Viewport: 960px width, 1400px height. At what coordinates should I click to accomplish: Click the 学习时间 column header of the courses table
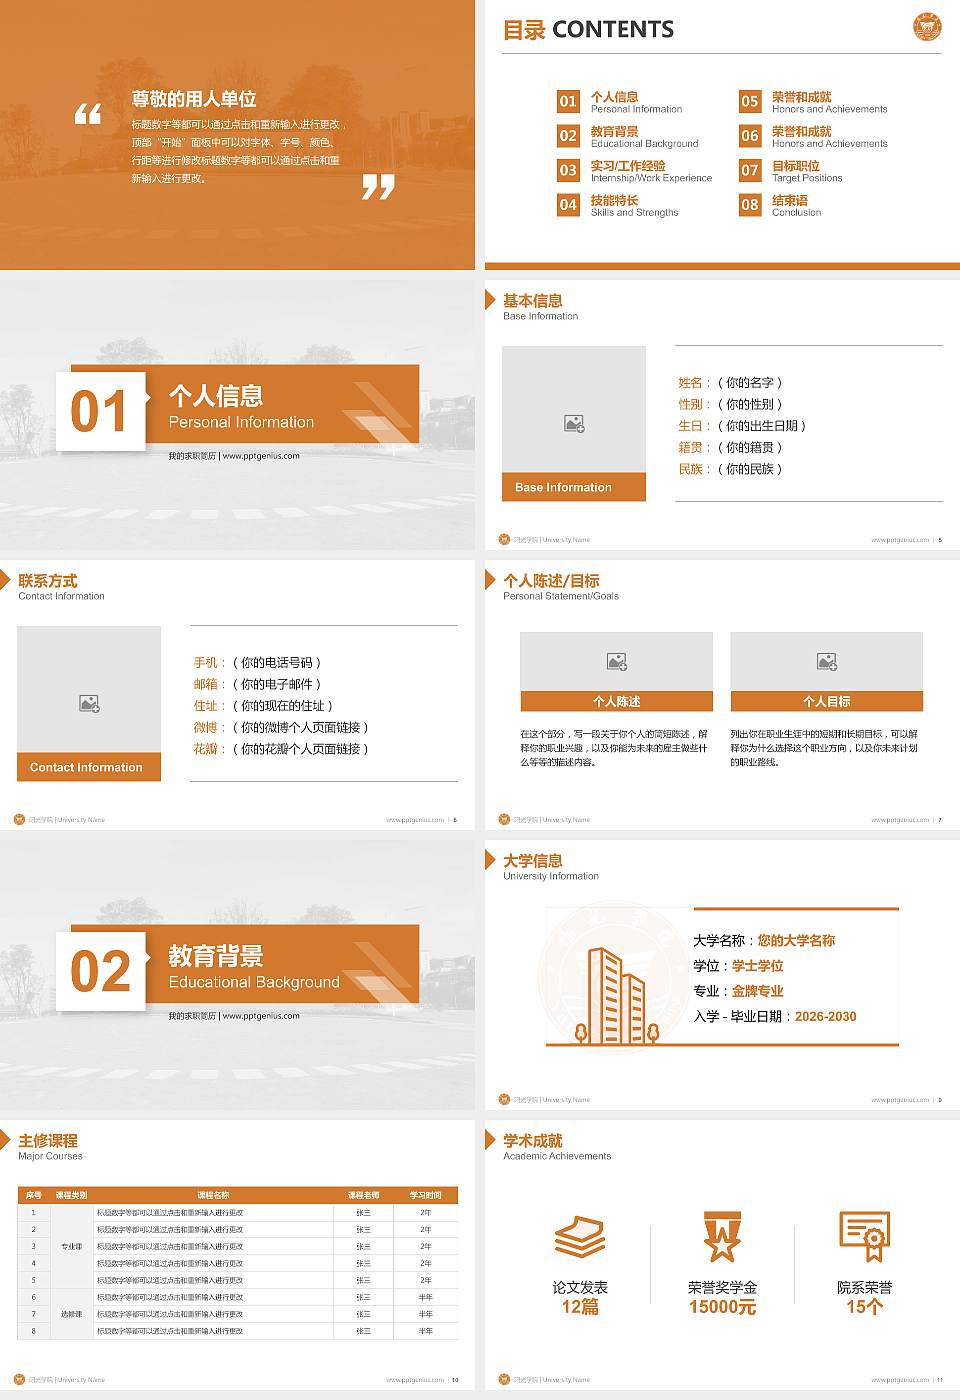tap(425, 1193)
